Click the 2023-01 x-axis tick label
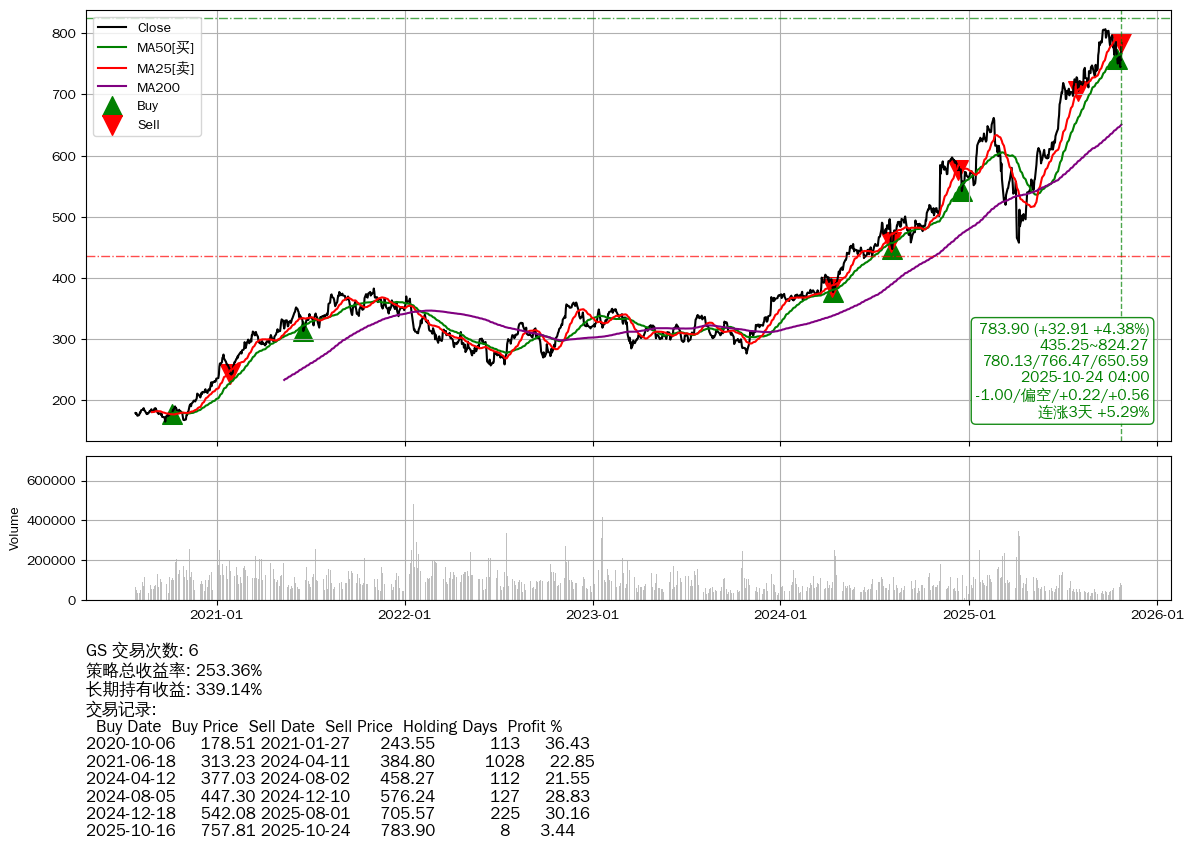The image size is (1193, 849). [593, 616]
